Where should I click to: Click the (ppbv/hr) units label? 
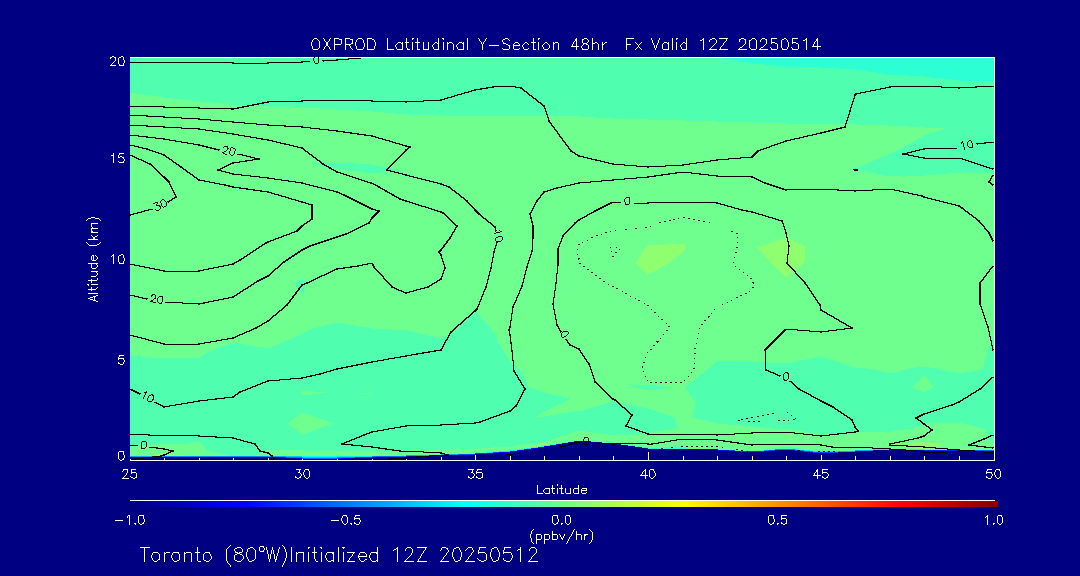pos(561,536)
